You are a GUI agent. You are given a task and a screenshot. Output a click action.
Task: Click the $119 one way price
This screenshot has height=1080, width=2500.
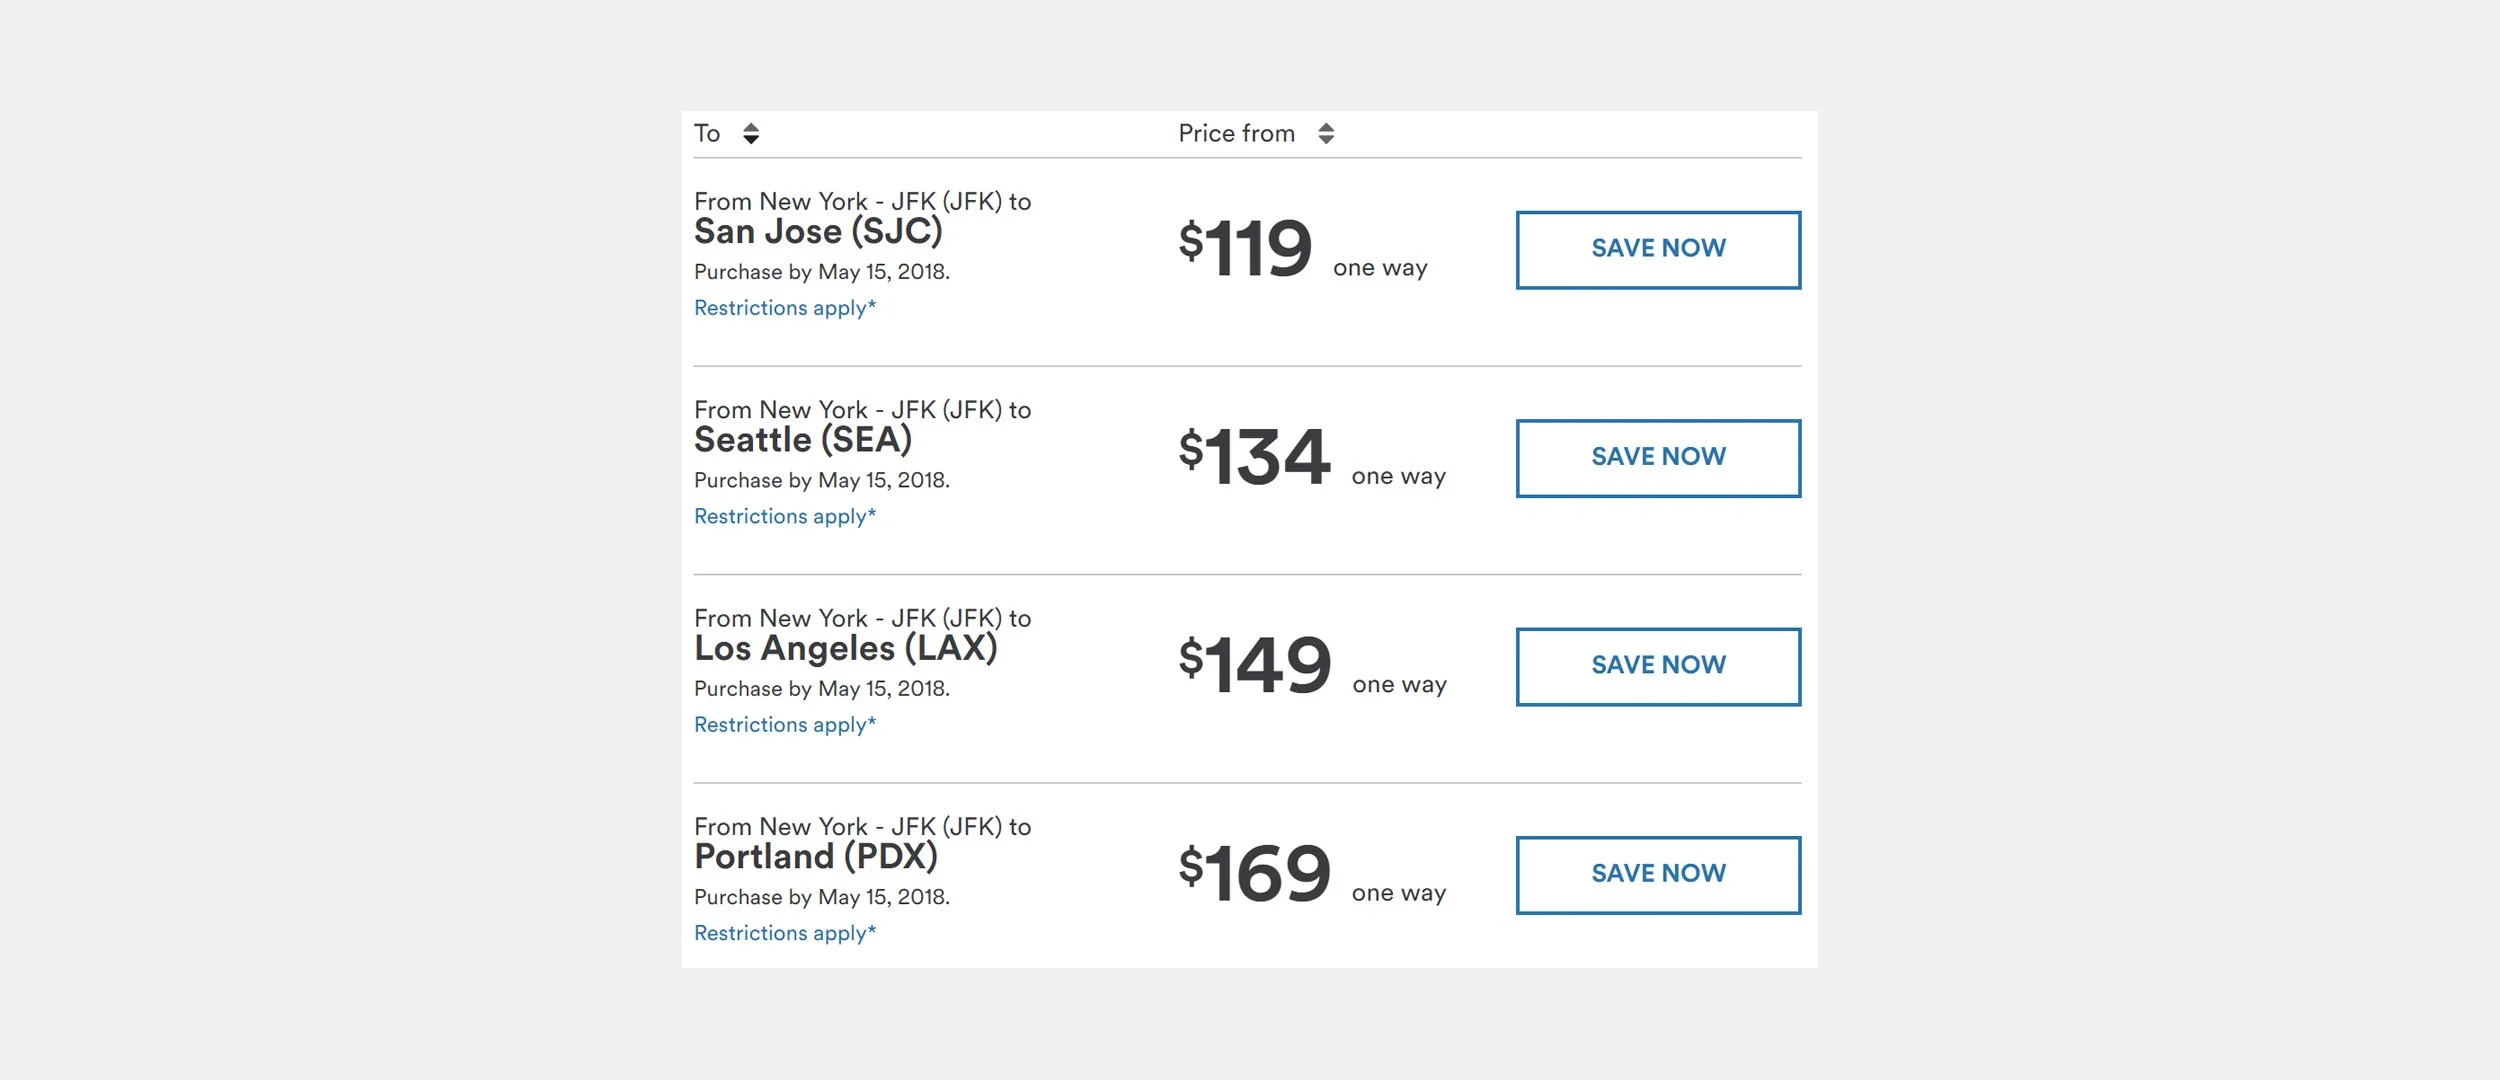[x=1246, y=249]
